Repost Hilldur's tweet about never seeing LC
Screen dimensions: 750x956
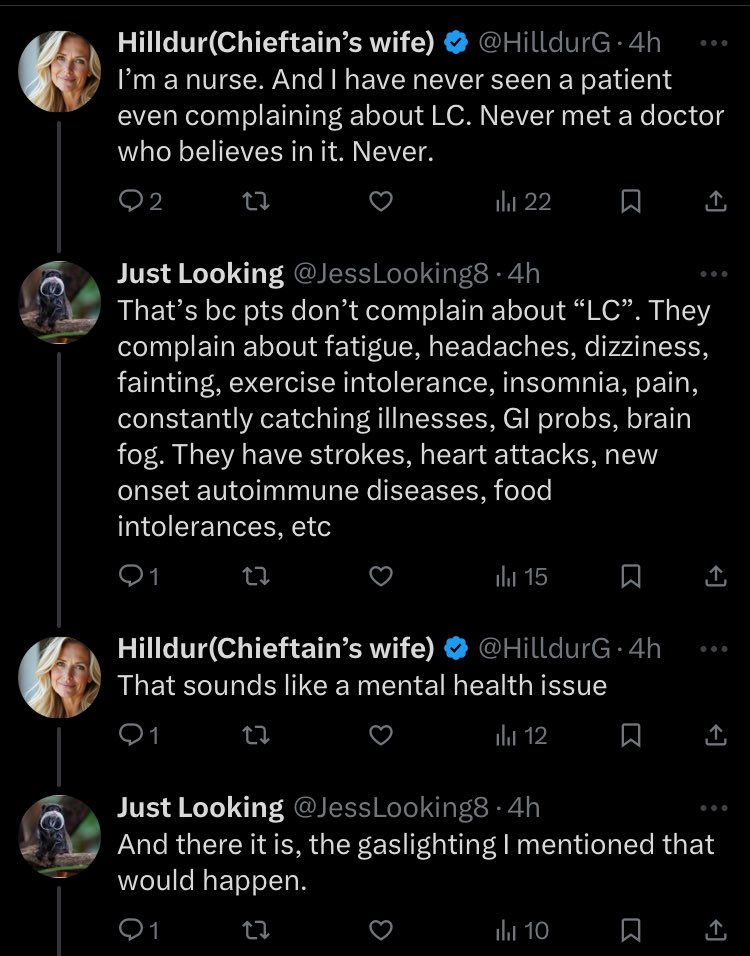[x=256, y=201]
